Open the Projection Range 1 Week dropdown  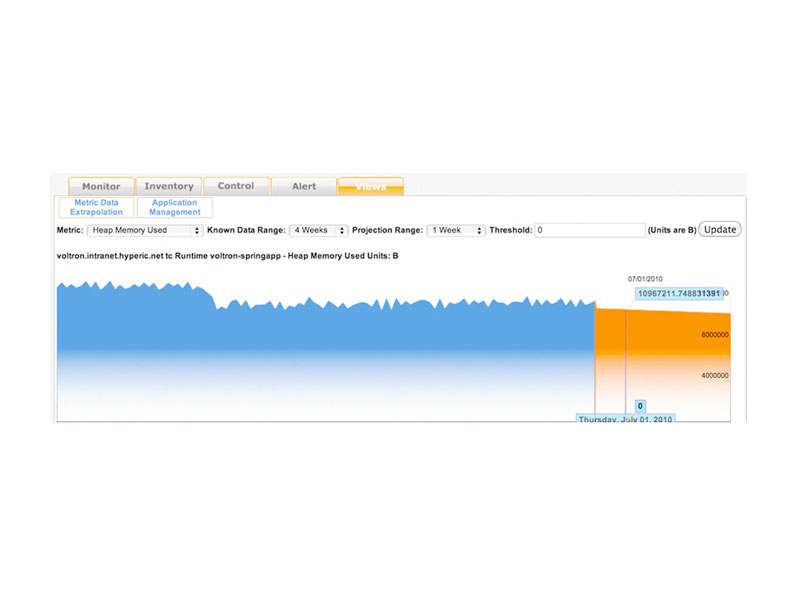coord(456,231)
